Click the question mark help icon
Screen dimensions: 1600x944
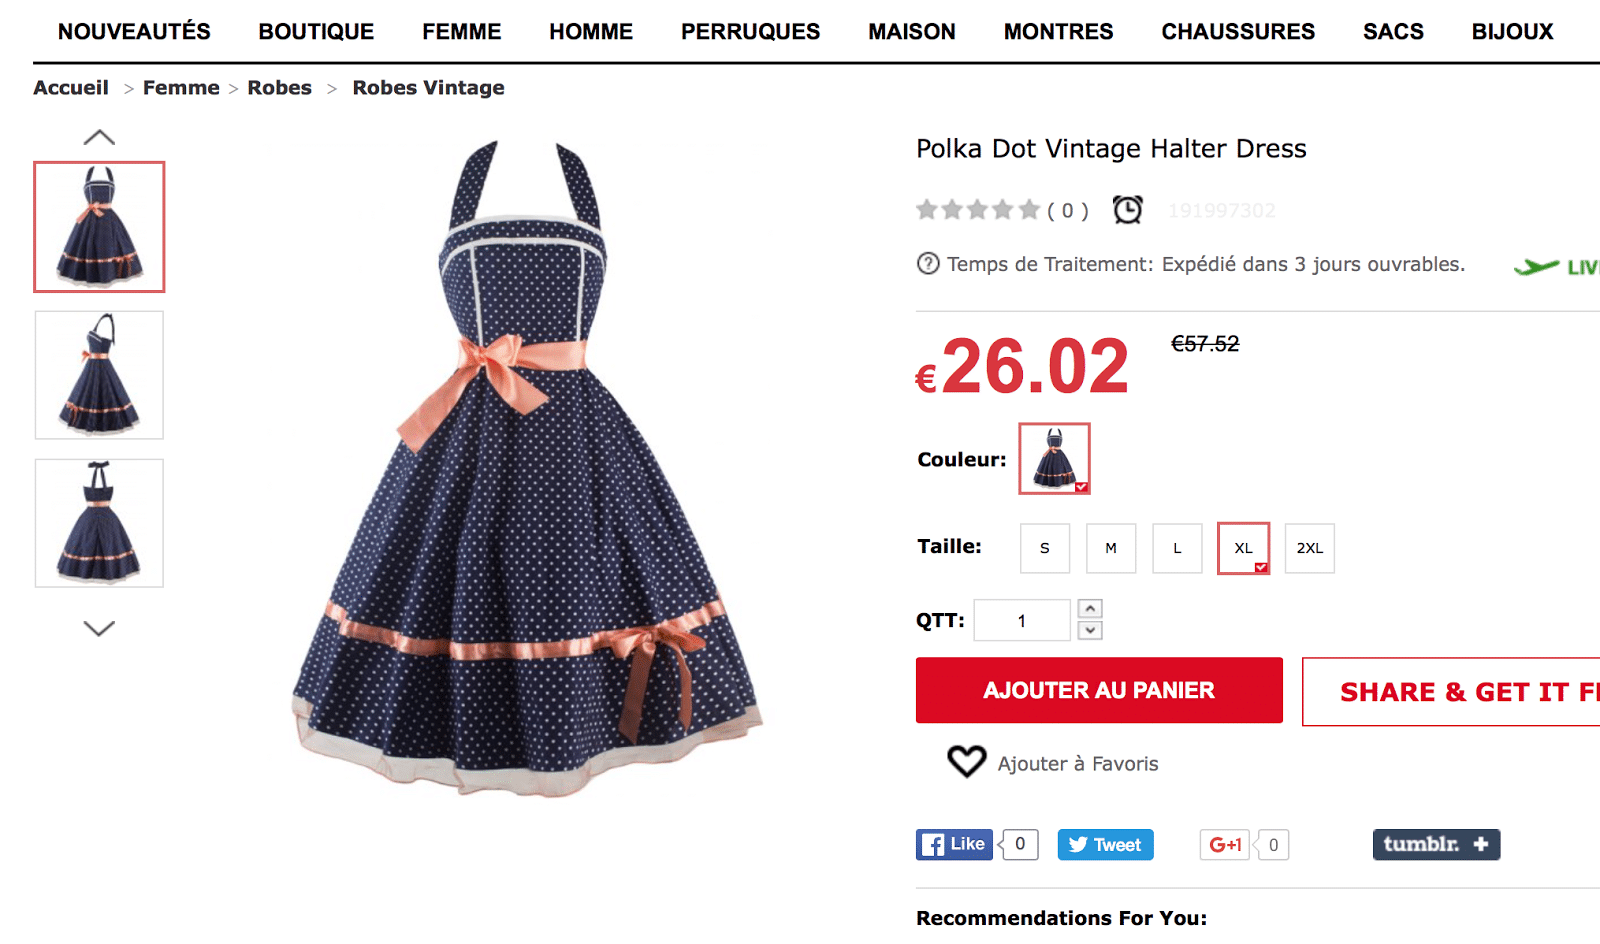pyautogui.click(x=928, y=264)
